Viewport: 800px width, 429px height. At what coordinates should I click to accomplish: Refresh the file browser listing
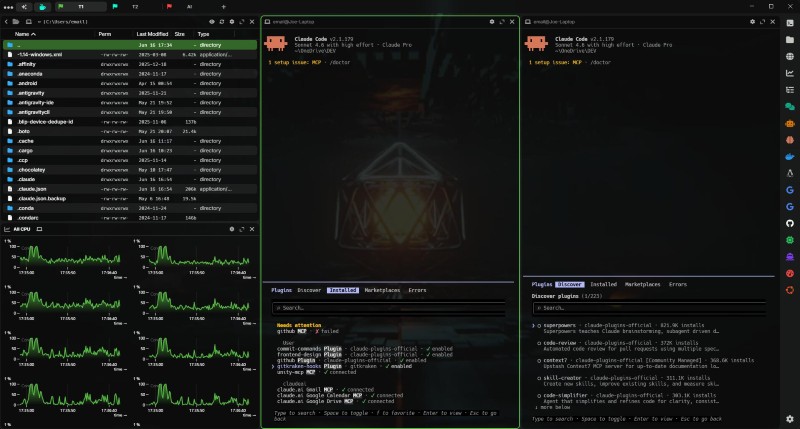(221, 22)
